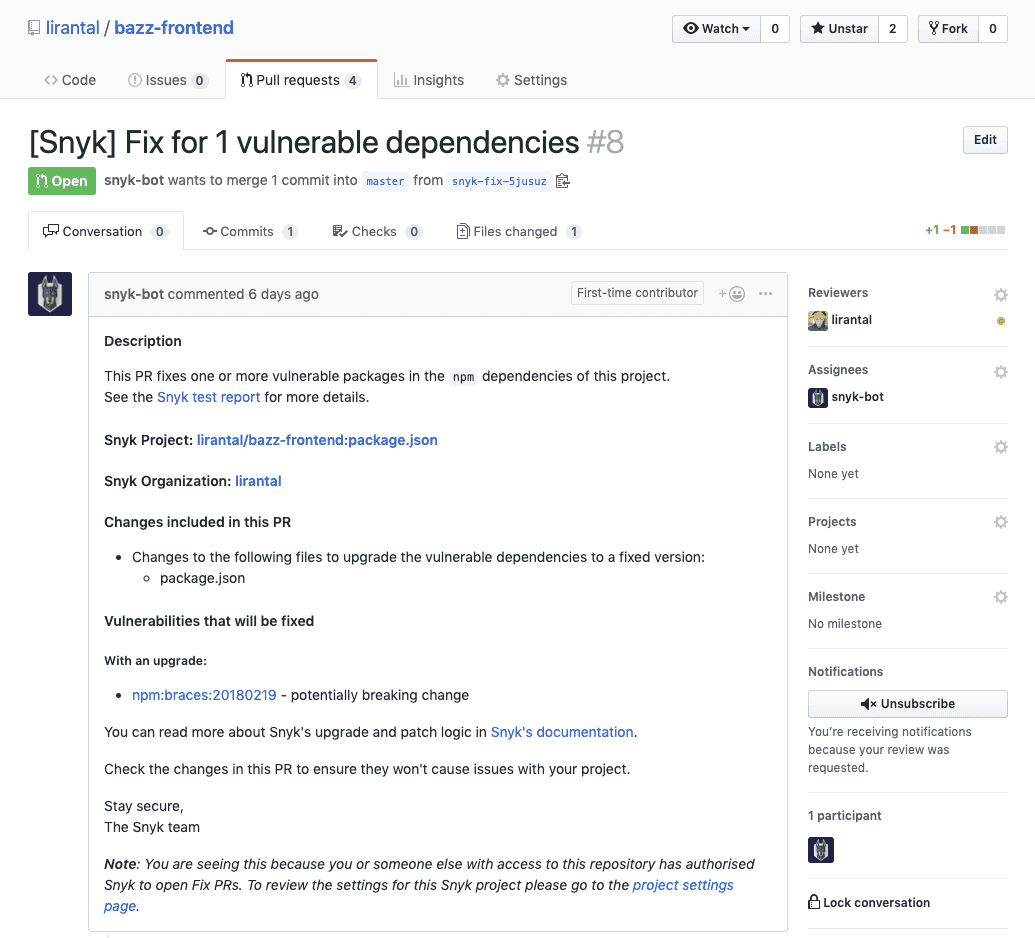Lock the conversation

click(x=869, y=902)
